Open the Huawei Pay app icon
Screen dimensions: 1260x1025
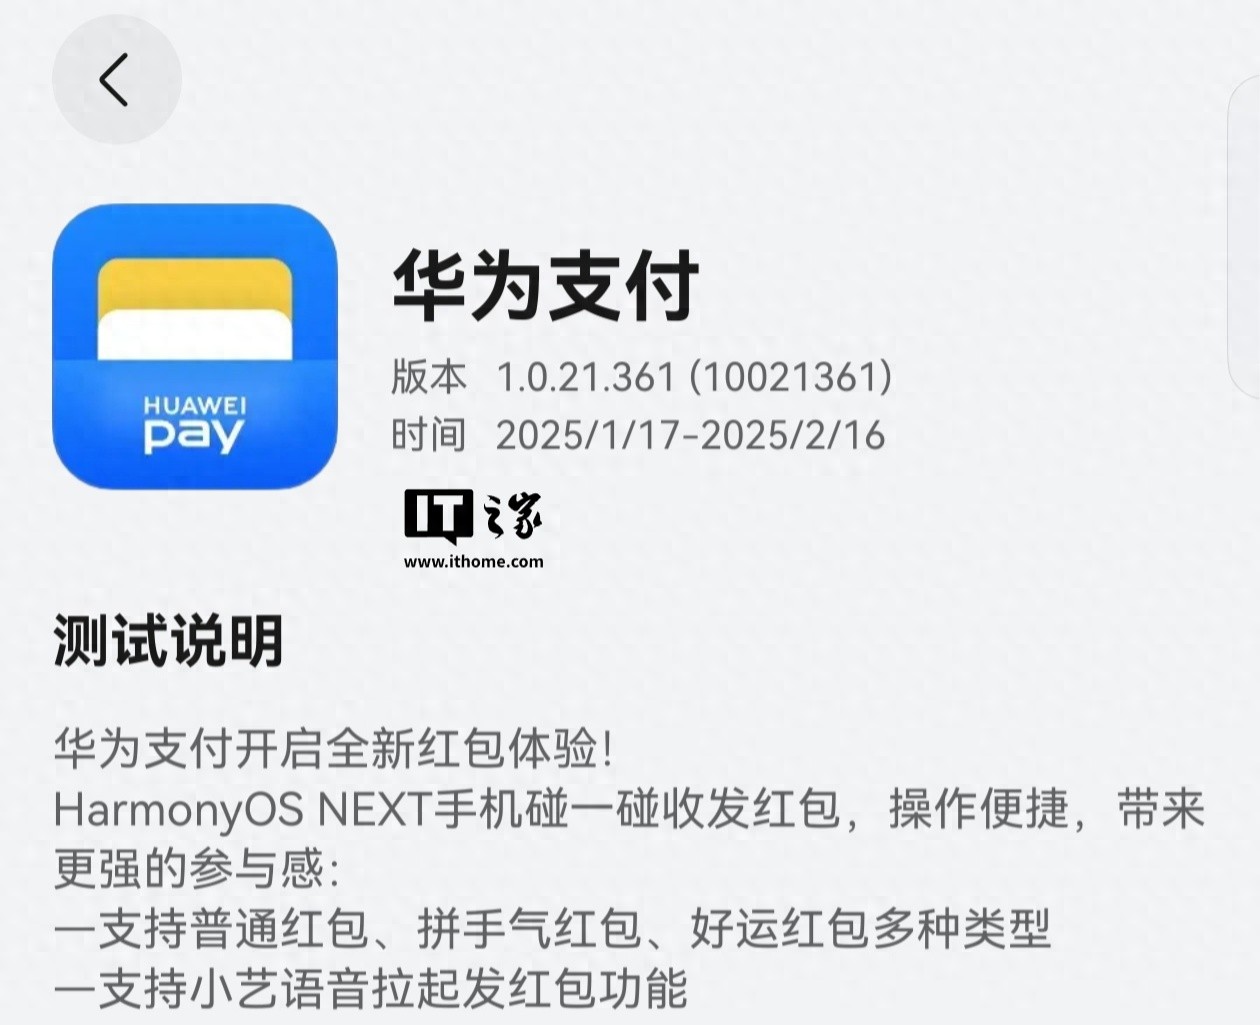(x=195, y=346)
